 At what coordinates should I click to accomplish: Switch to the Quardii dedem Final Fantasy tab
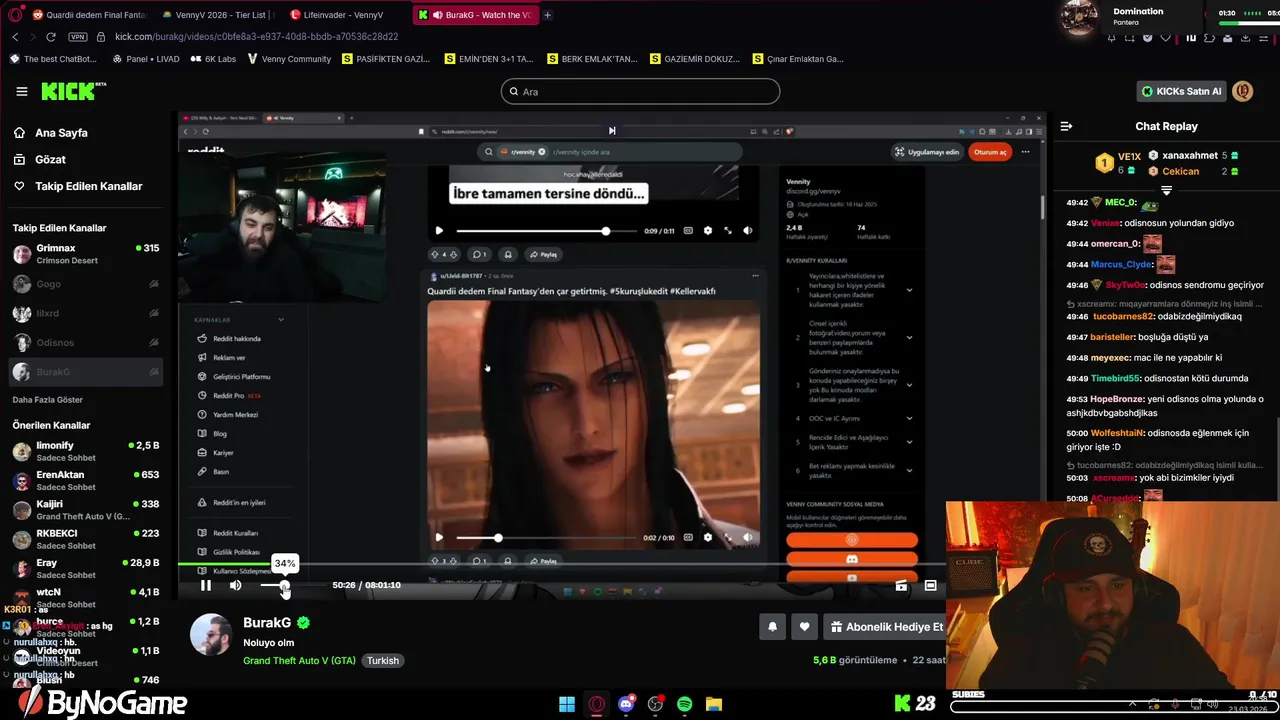tap(89, 15)
